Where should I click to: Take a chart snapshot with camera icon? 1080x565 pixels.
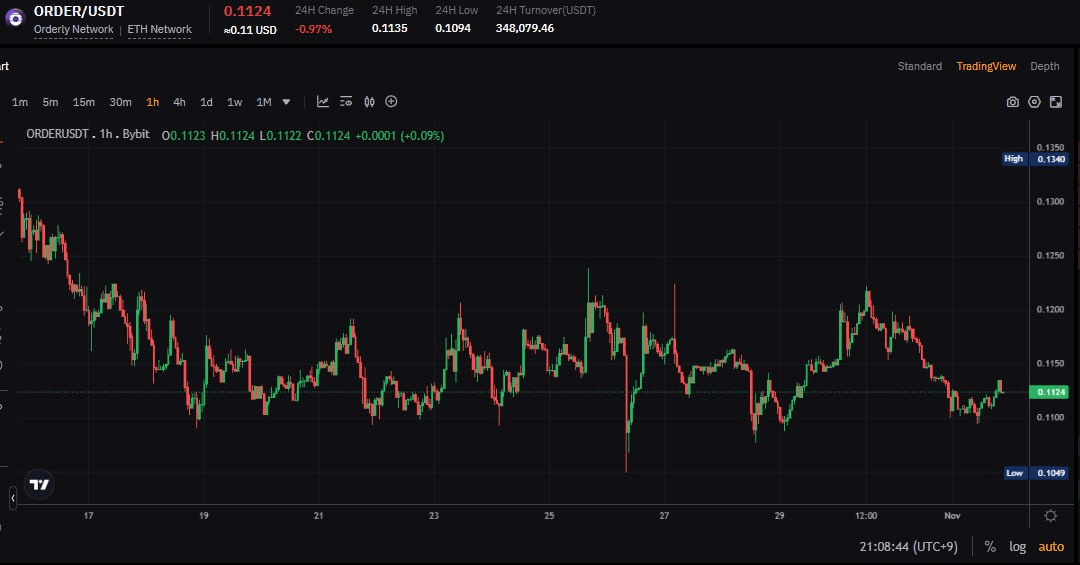(1012, 102)
